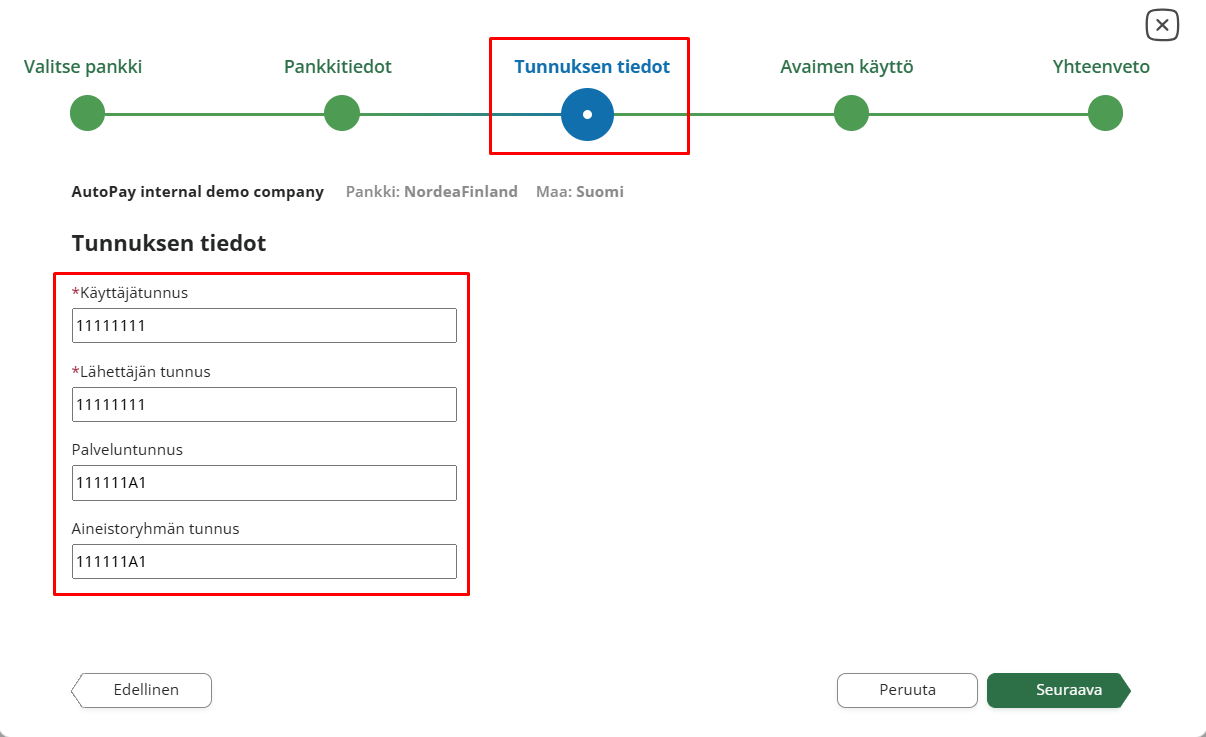1206x737 pixels.
Task: Click the Edellinen back button
Action: click(x=141, y=690)
